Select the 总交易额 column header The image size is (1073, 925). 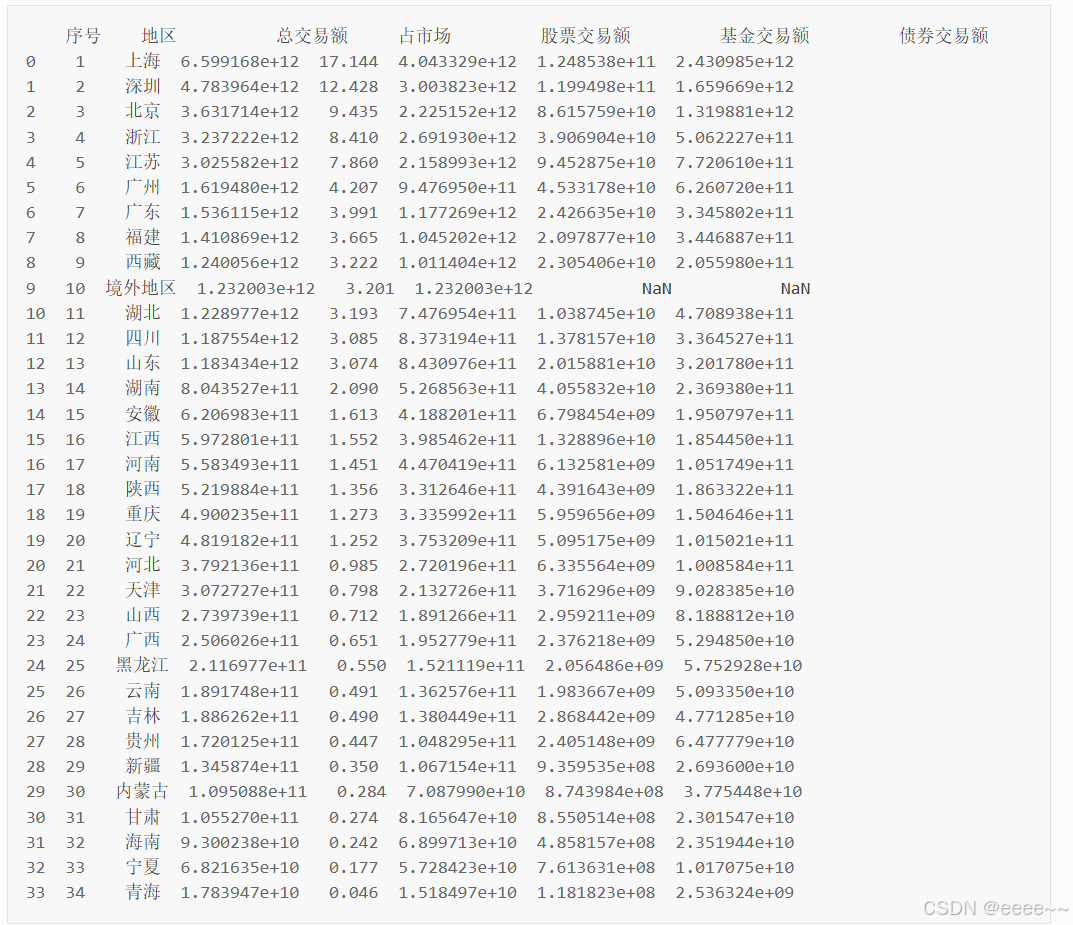[x=312, y=36]
